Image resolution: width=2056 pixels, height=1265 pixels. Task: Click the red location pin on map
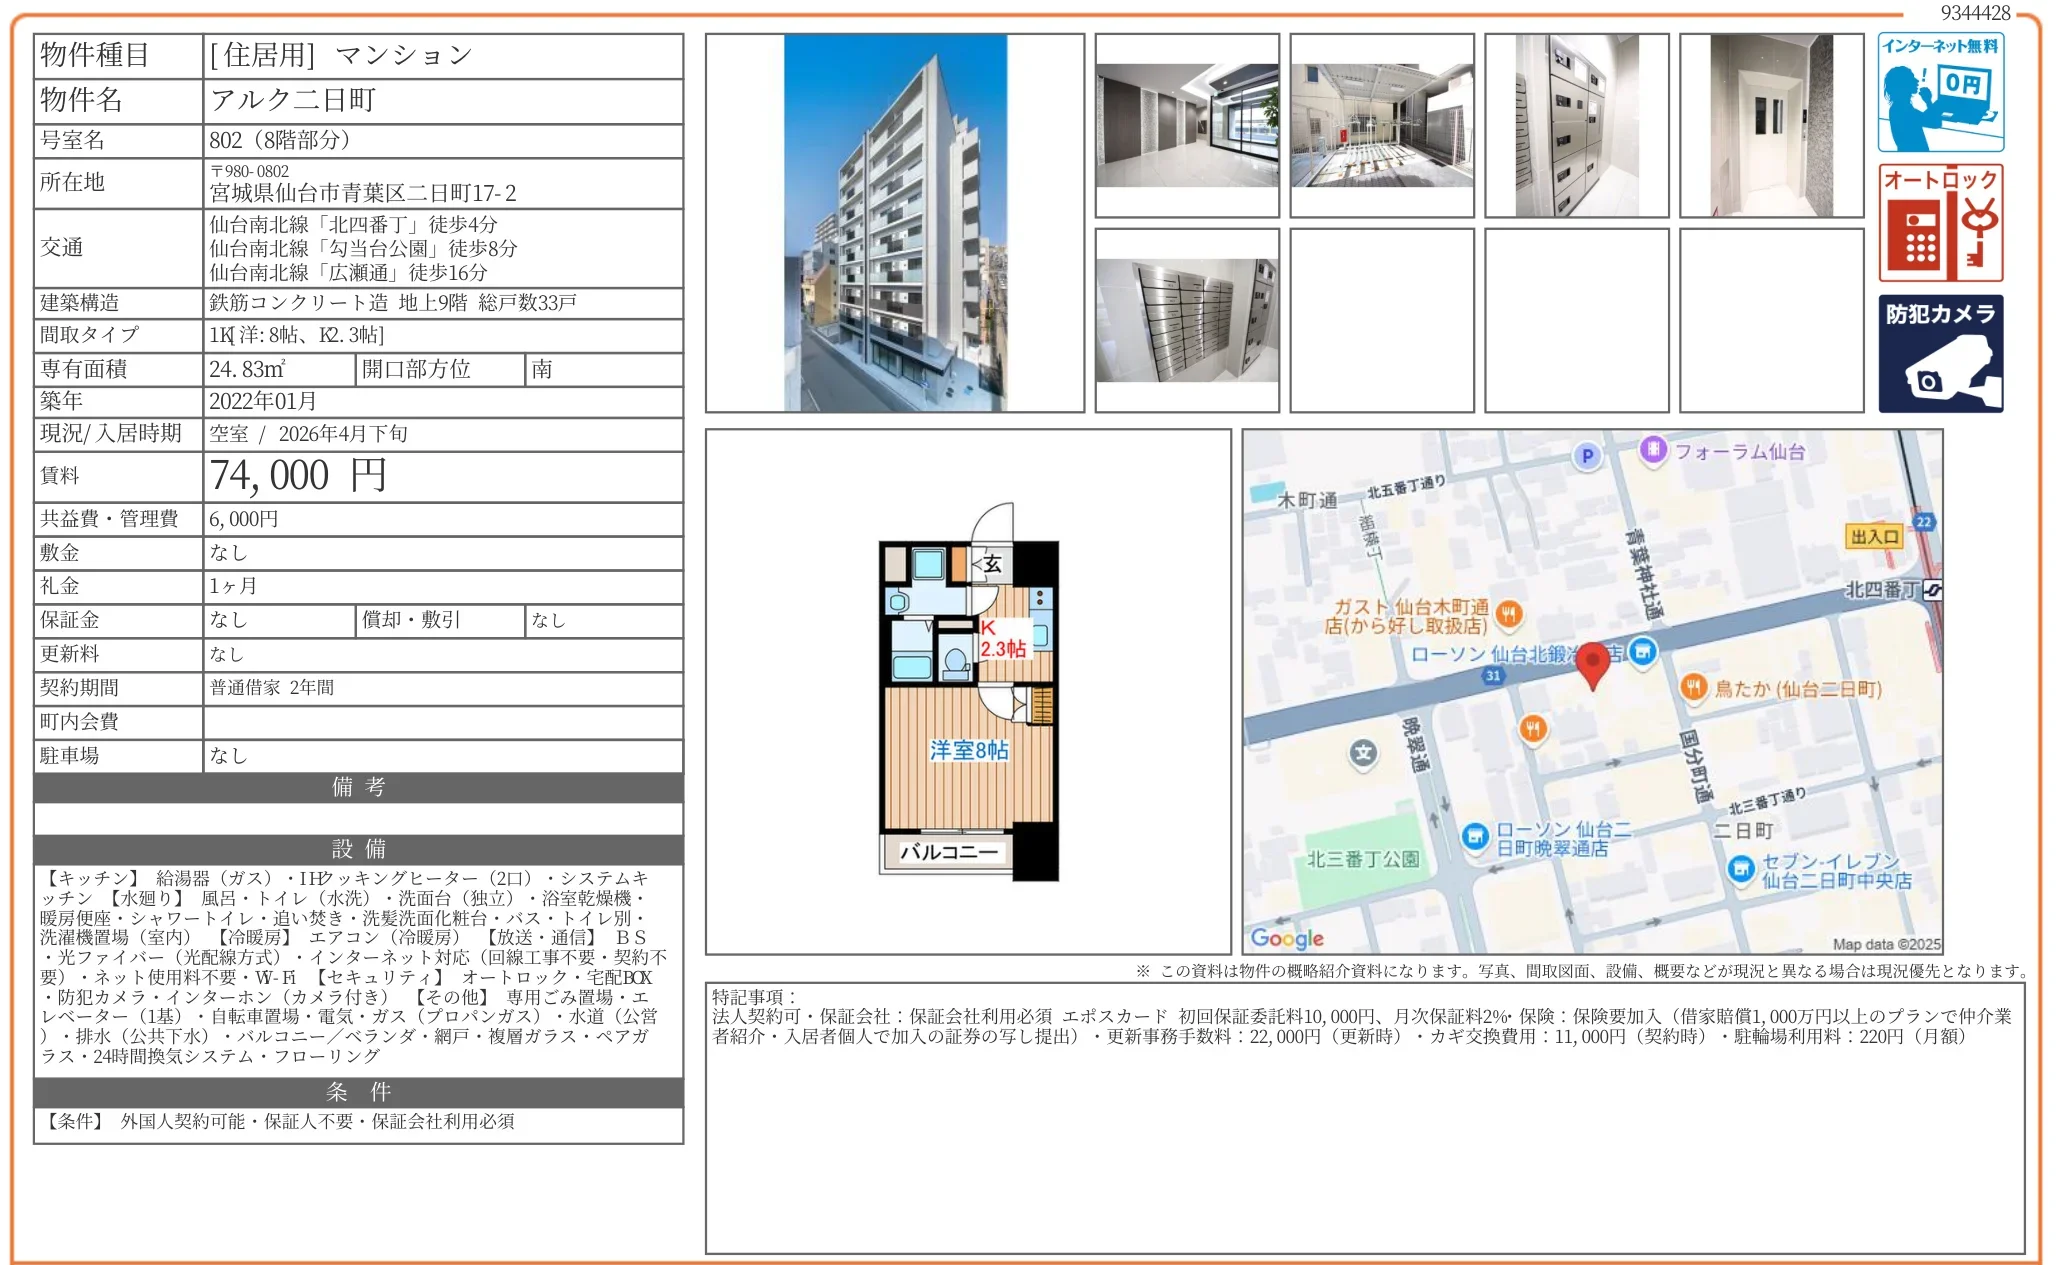(x=1592, y=663)
